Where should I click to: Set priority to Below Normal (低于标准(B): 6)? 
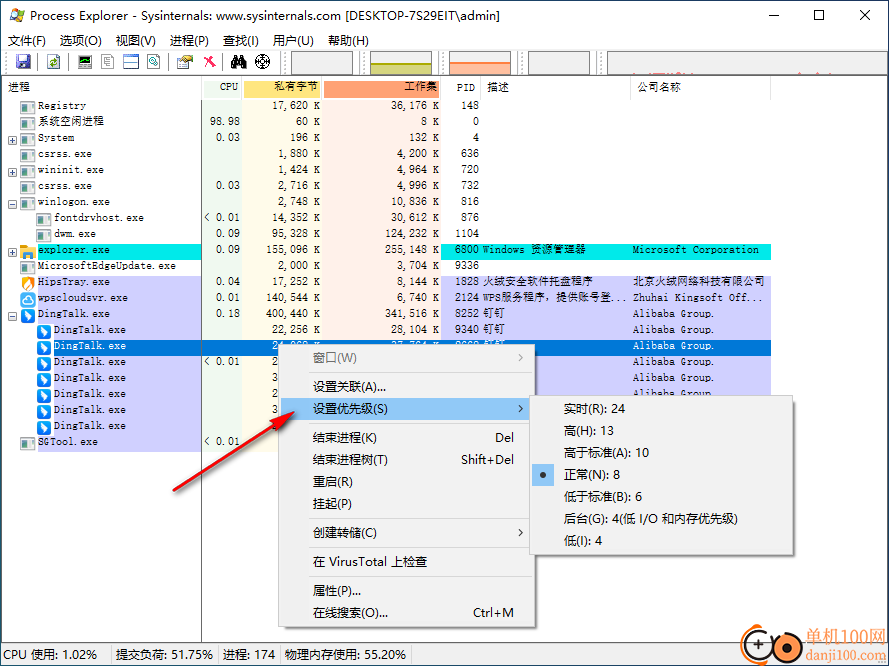pyautogui.click(x=661, y=497)
